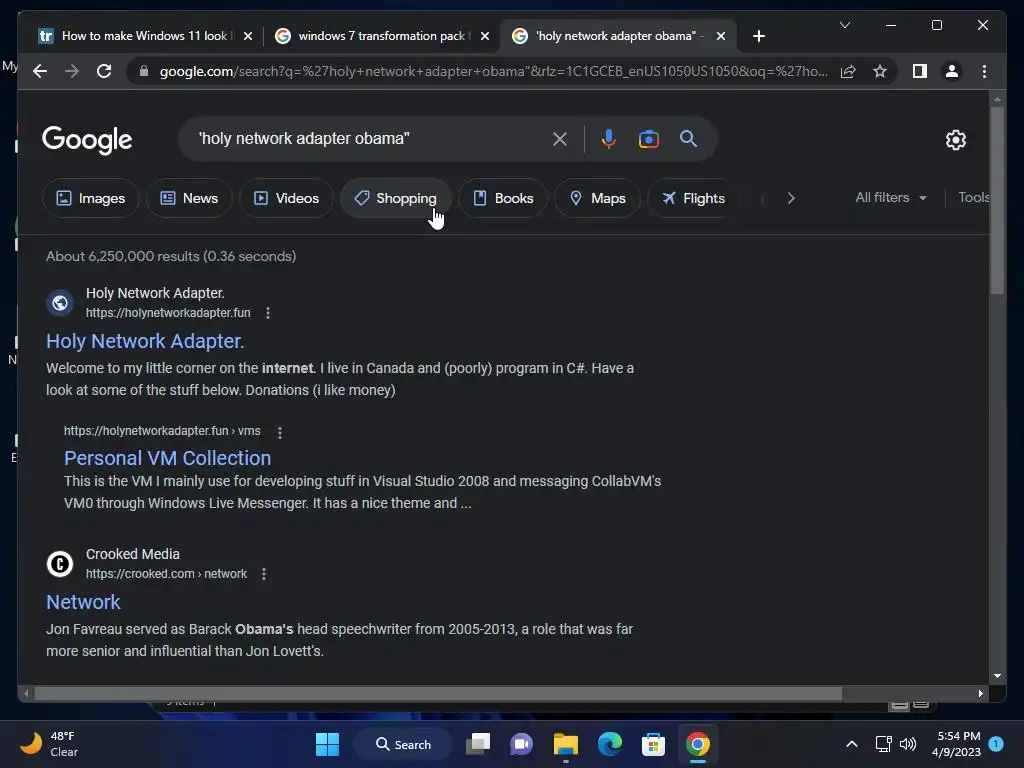The width and height of the screenshot is (1024, 768).
Task: Open the clock showing 5:54 PM
Action: coord(956,744)
